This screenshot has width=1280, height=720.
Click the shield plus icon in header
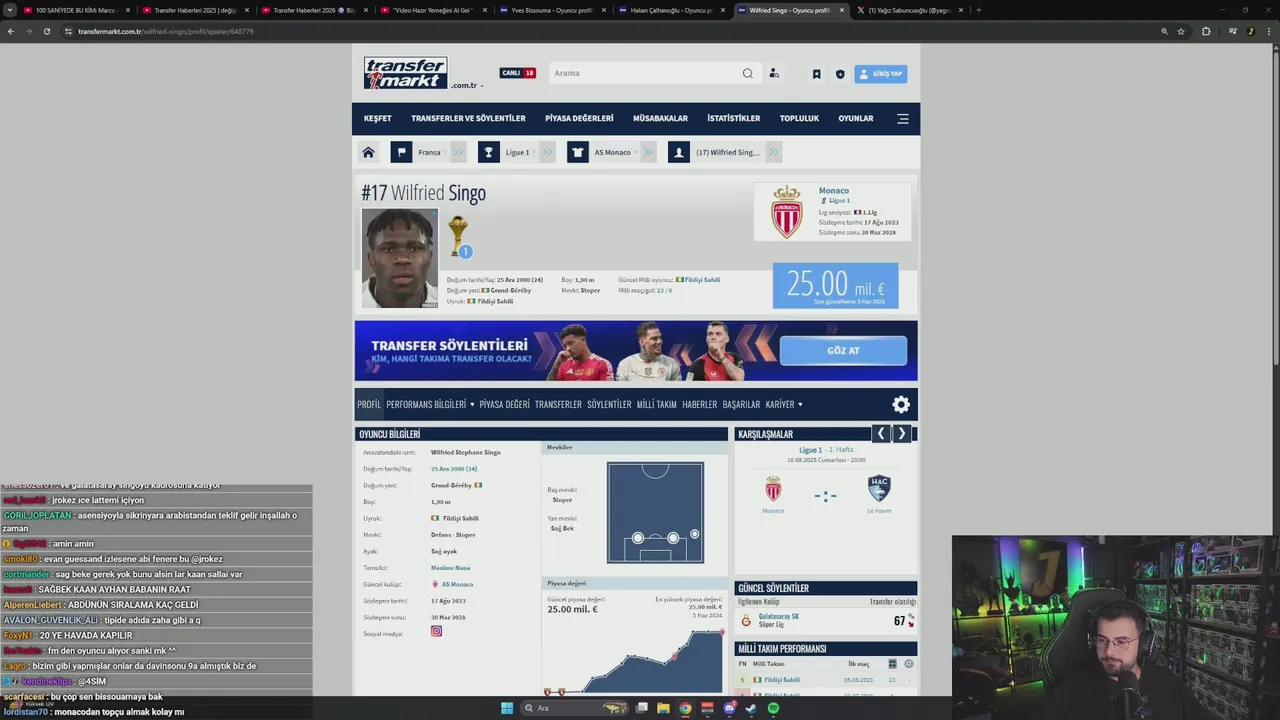[x=840, y=73]
